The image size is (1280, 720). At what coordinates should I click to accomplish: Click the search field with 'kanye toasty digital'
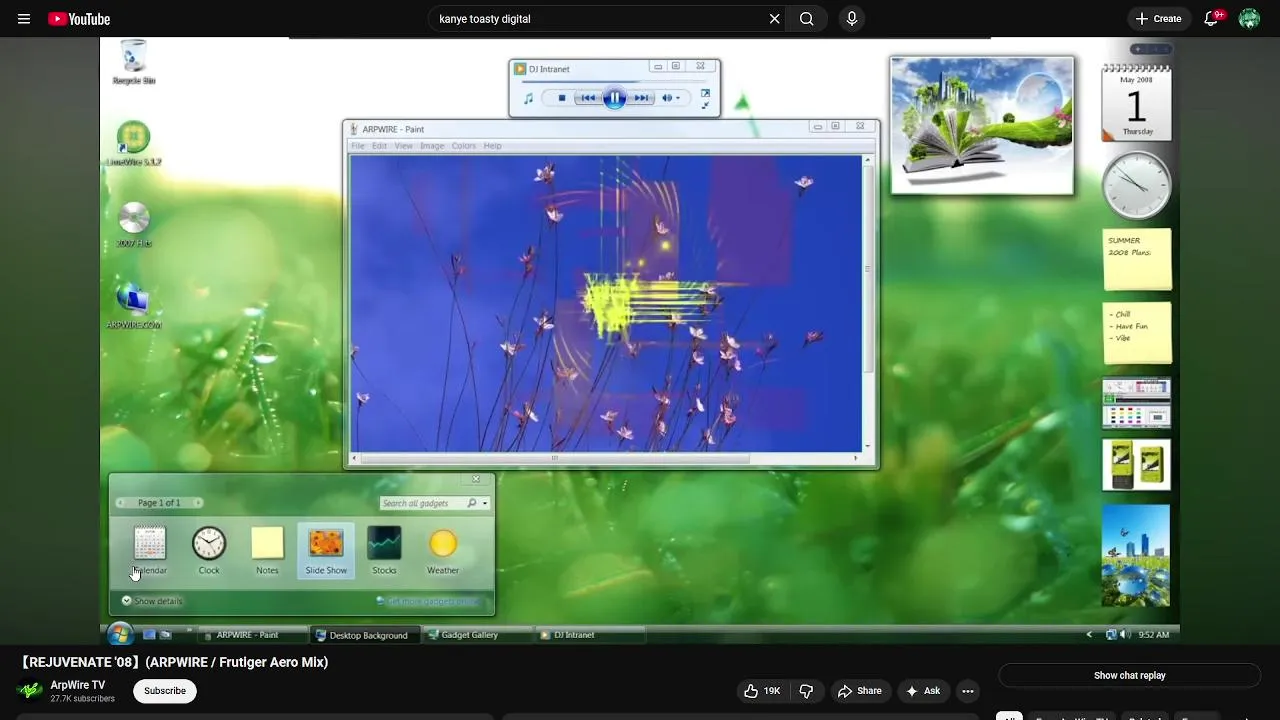pos(600,19)
